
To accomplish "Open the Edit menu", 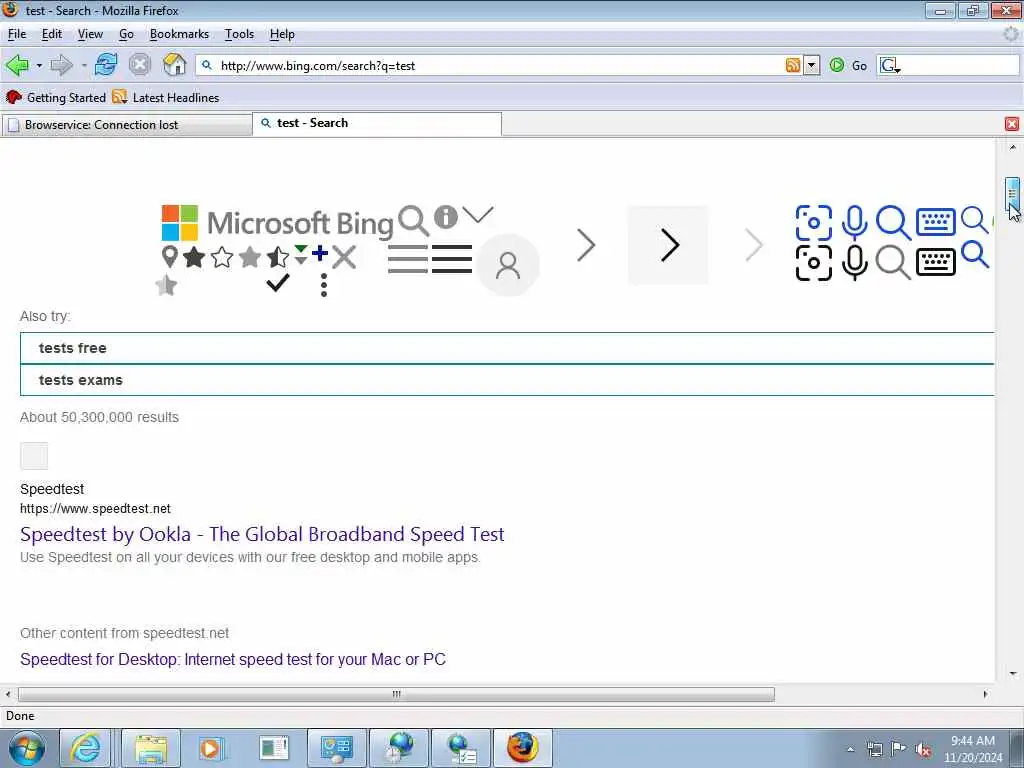I will point(52,34).
